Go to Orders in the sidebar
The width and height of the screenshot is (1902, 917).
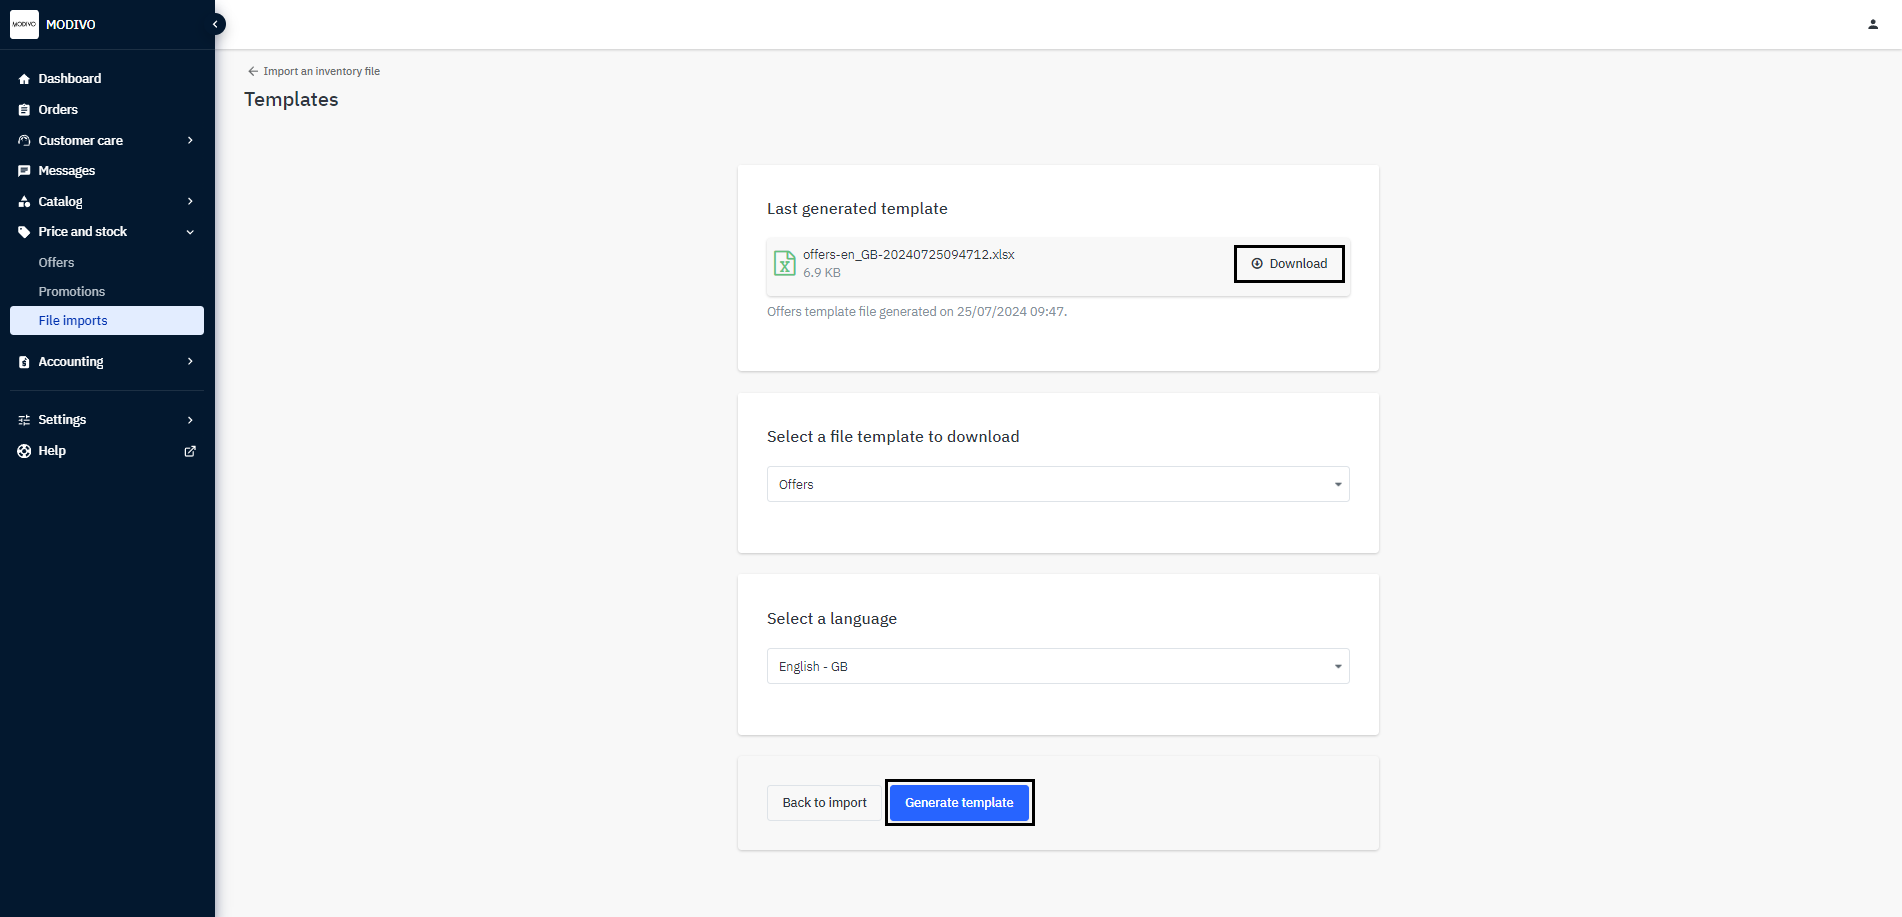tap(58, 110)
